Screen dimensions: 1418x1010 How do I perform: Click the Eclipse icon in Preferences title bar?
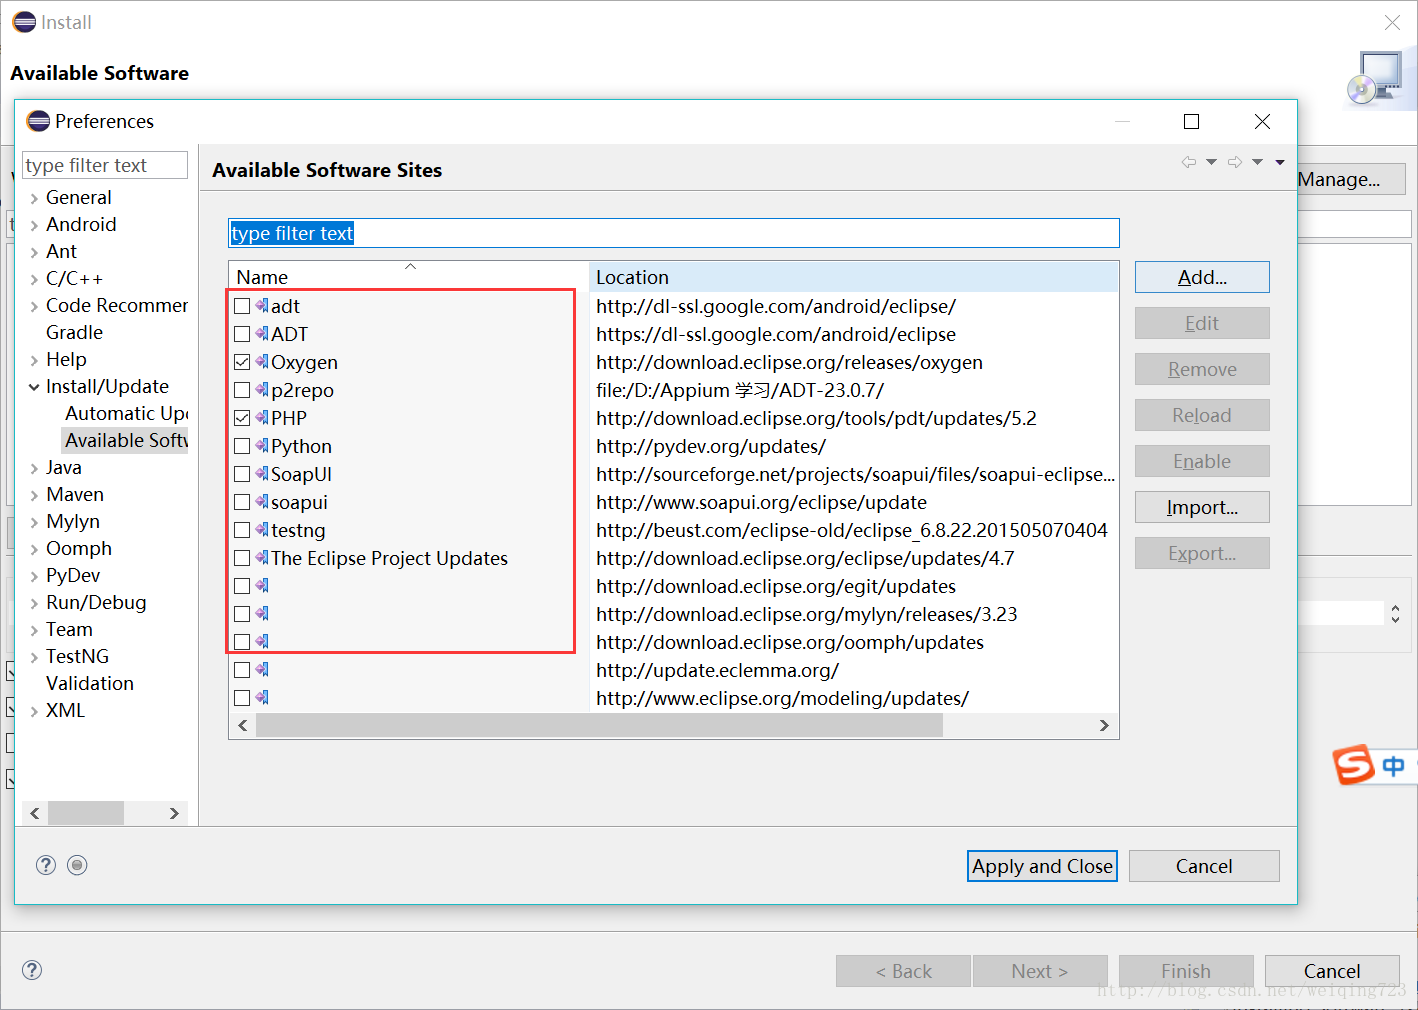38,121
